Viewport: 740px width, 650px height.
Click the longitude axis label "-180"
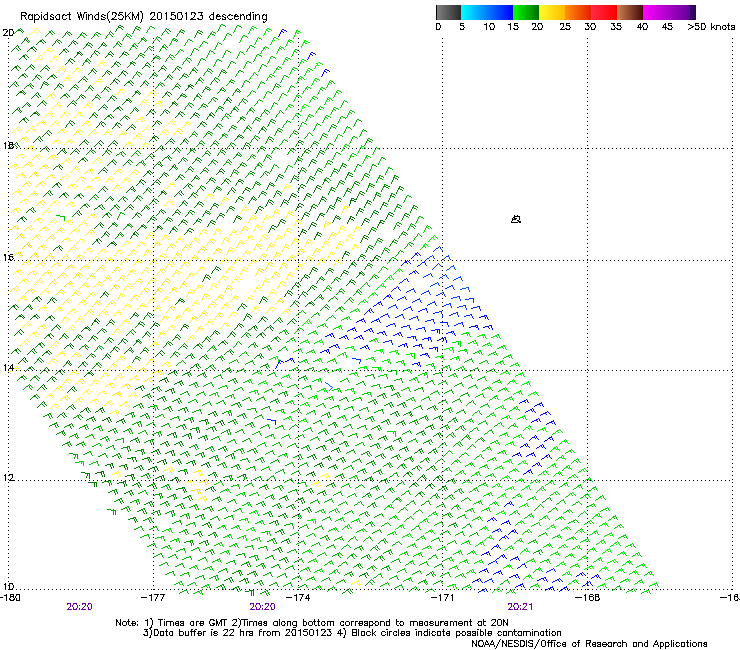pos(10,598)
